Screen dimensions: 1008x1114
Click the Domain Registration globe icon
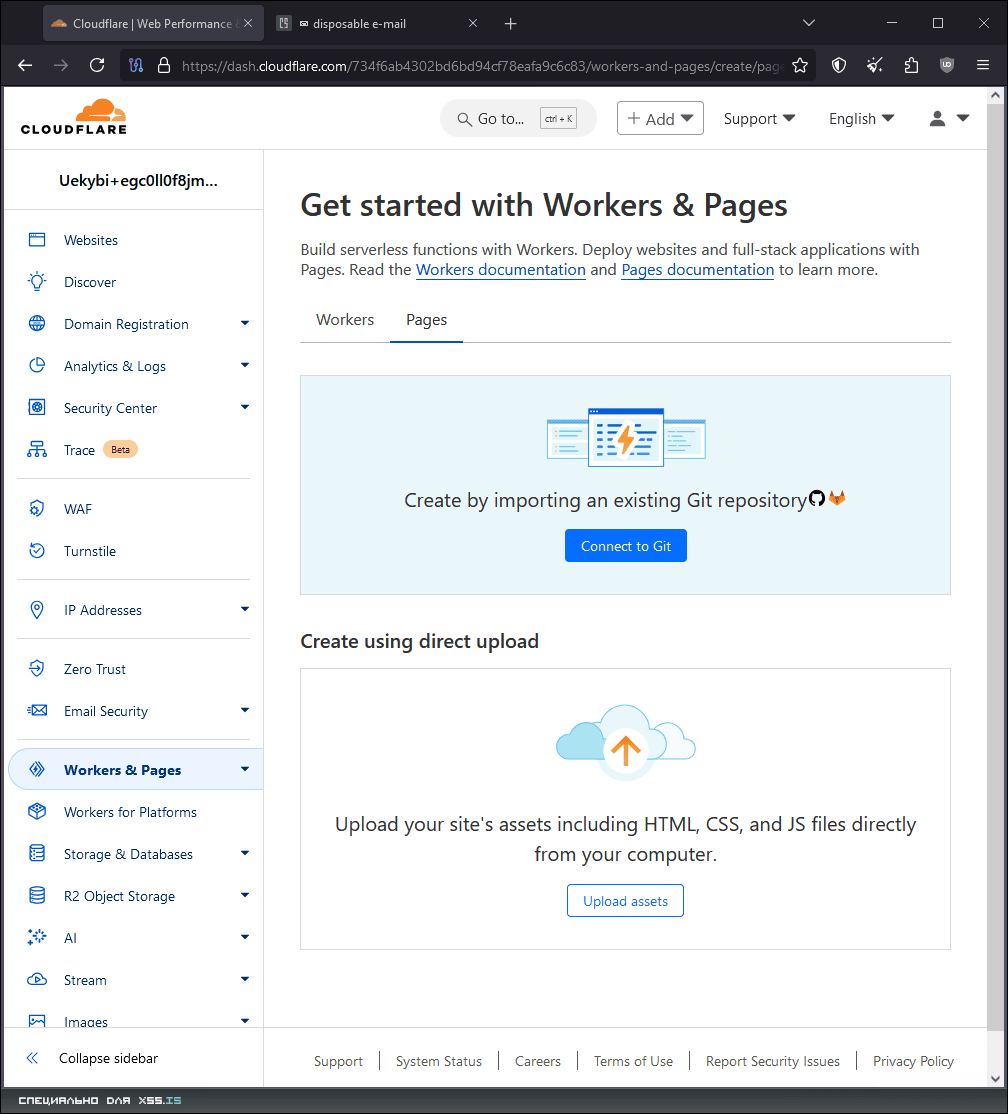(x=37, y=324)
